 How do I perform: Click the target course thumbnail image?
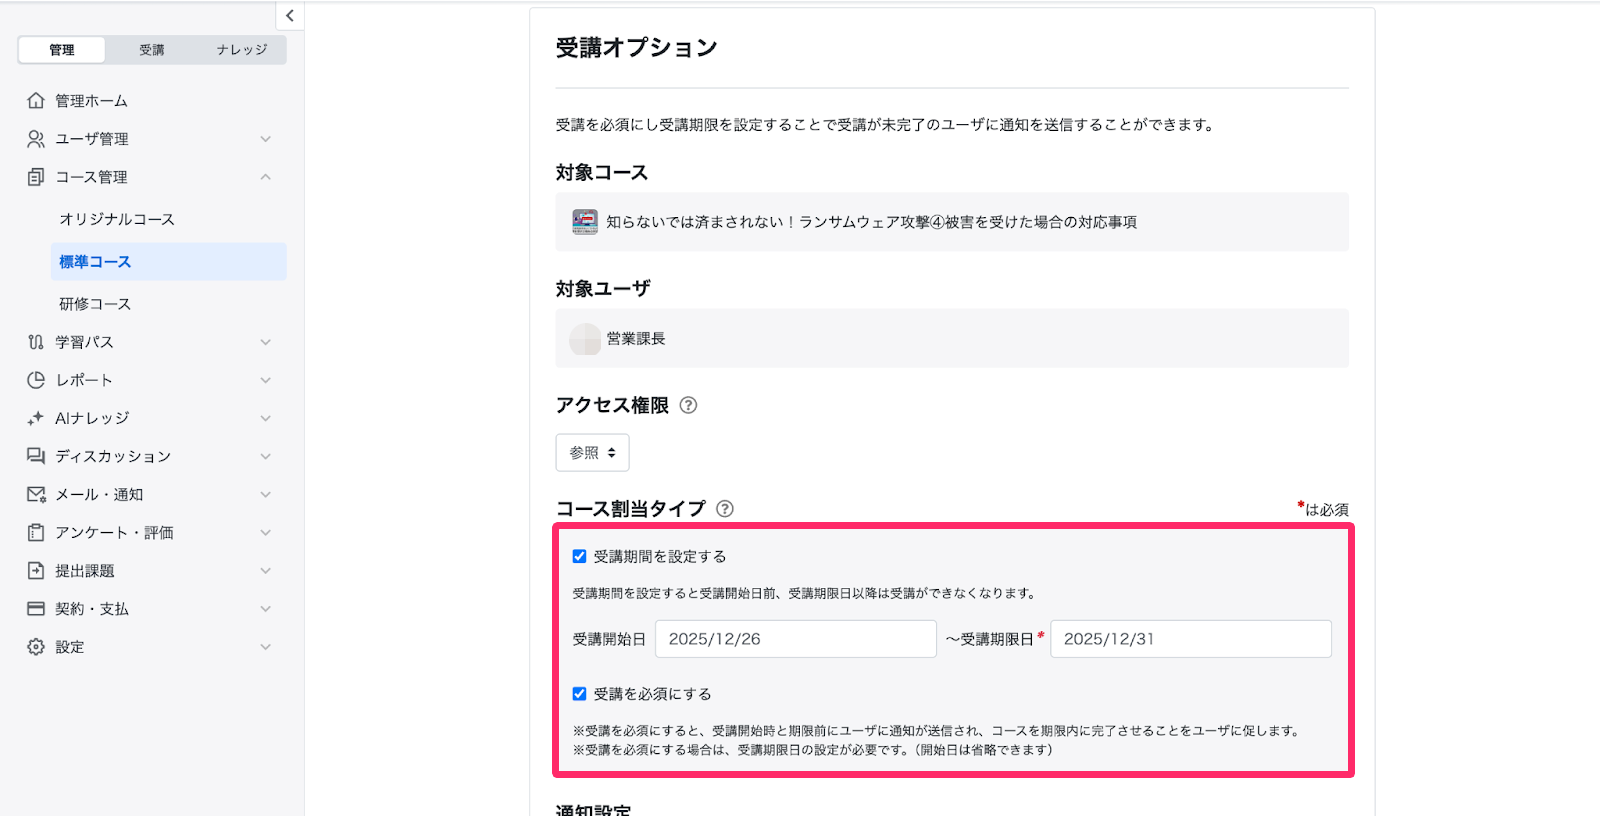[x=585, y=222]
